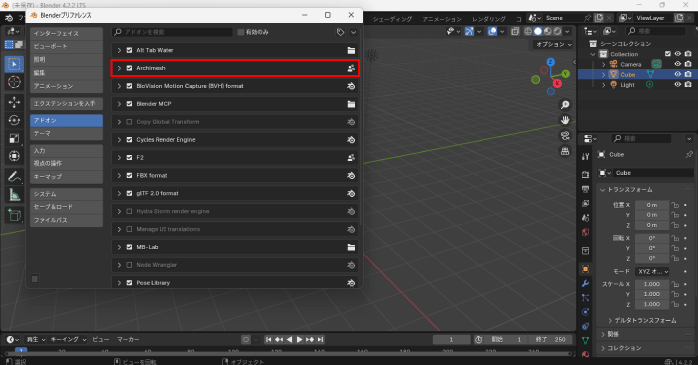698x365 pixels.
Task: Select the Add Cube tool
Action: 14,215
